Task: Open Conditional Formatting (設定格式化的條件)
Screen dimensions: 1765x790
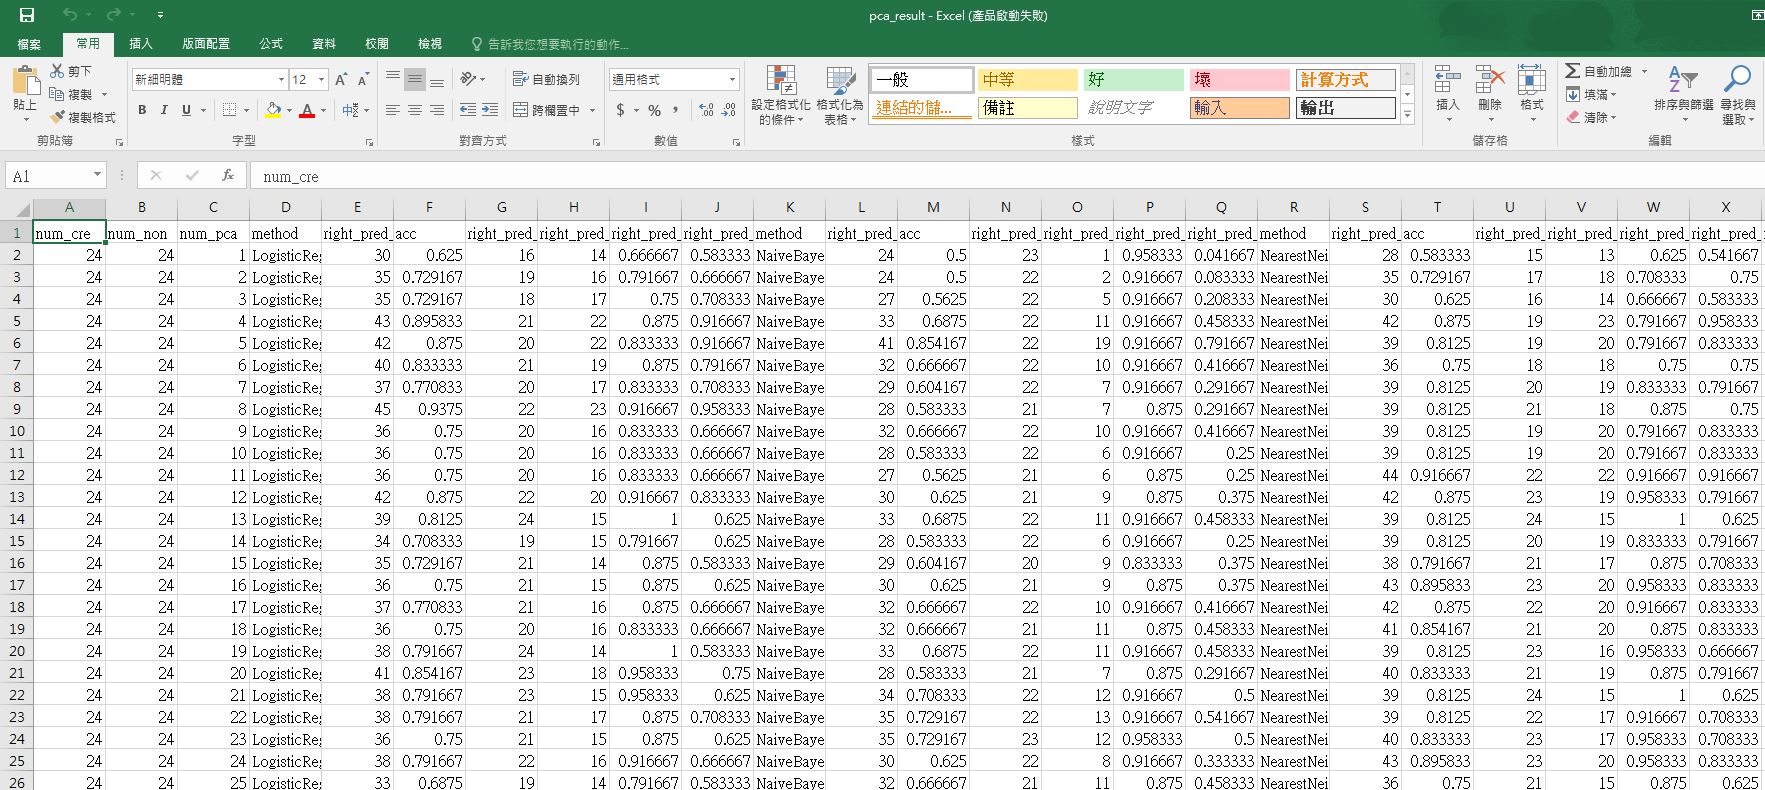Action: (x=780, y=96)
